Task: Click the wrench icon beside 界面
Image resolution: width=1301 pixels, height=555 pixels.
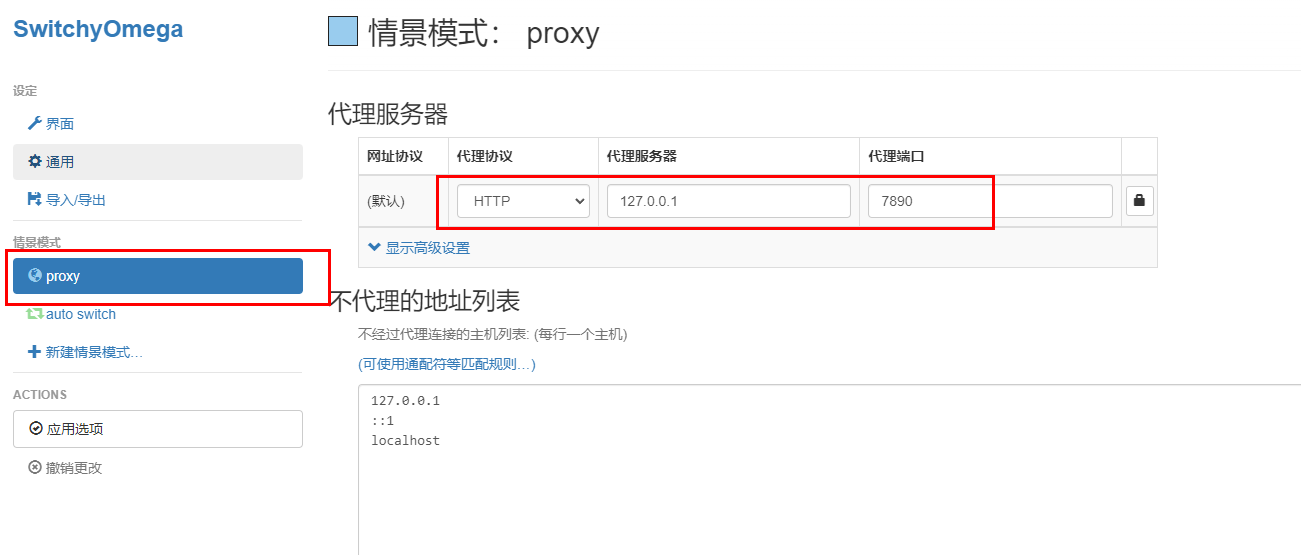Action: click(x=35, y=124)
